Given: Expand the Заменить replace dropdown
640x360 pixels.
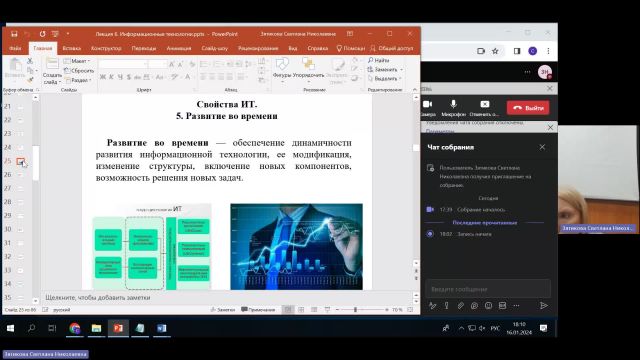Looking at the screenshot, I should click(x=385, y=69).
